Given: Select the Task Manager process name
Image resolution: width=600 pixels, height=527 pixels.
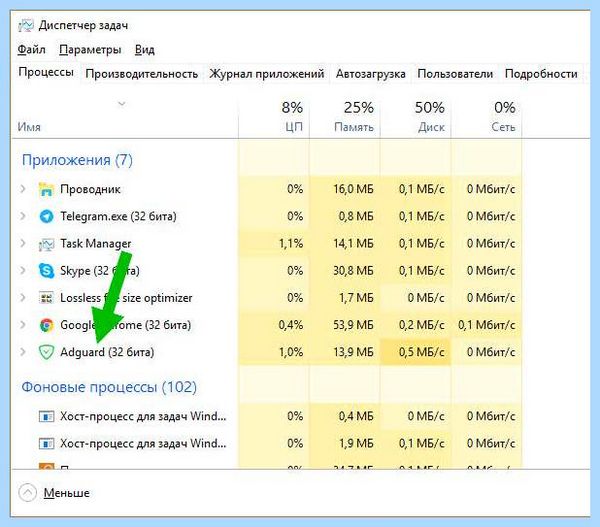Looking at the screenshot, I should 96,243.
